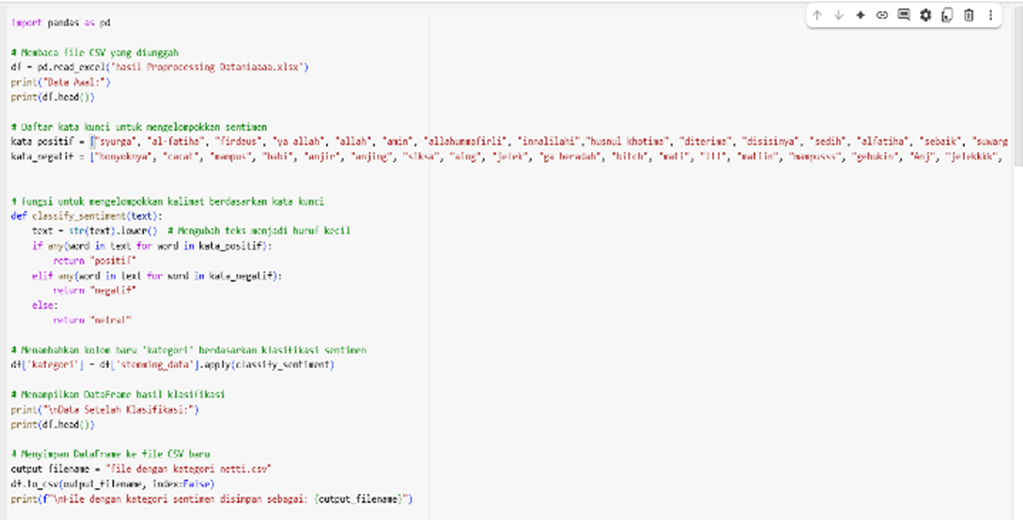The width and height of the screenshot is (1023, 520).
Task: Move the cell down with the arrow
Action: pos(839,15)
